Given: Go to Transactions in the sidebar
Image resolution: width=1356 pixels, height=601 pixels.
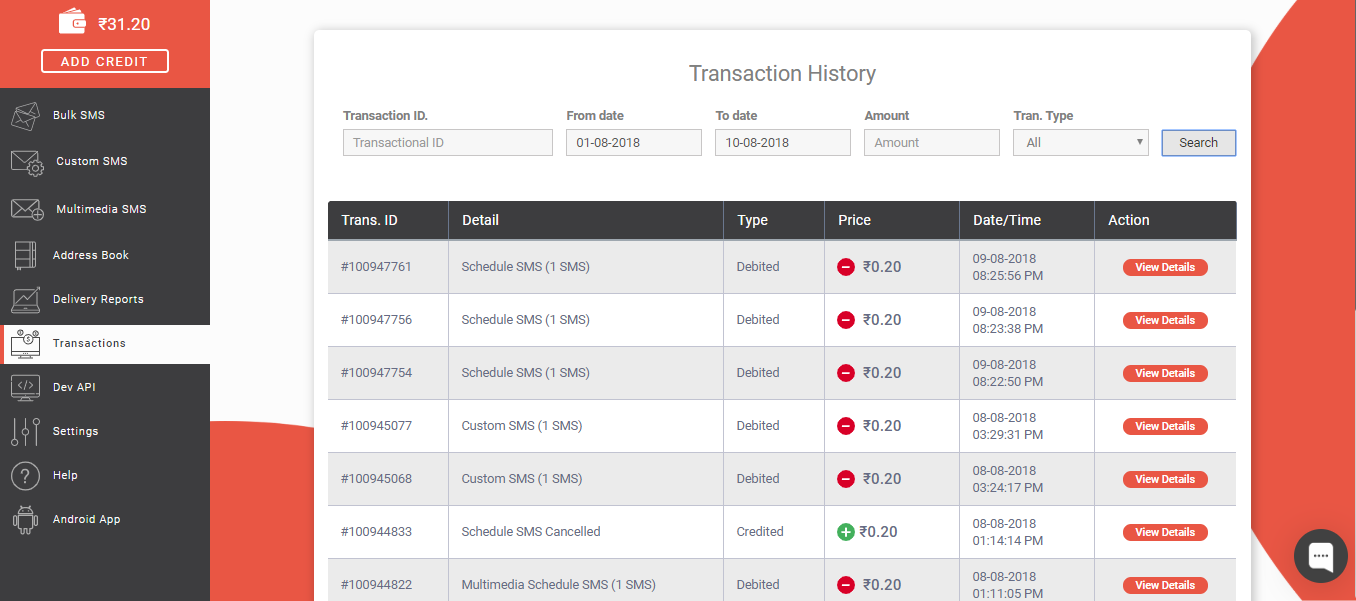Looking at the screenshot, I should [89, 343].
